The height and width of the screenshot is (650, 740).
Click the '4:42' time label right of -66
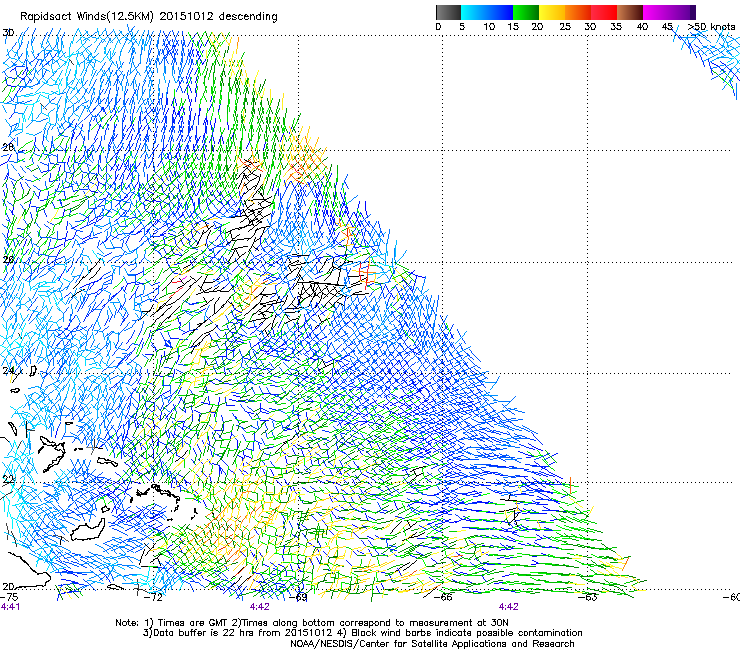click(509, 607)
